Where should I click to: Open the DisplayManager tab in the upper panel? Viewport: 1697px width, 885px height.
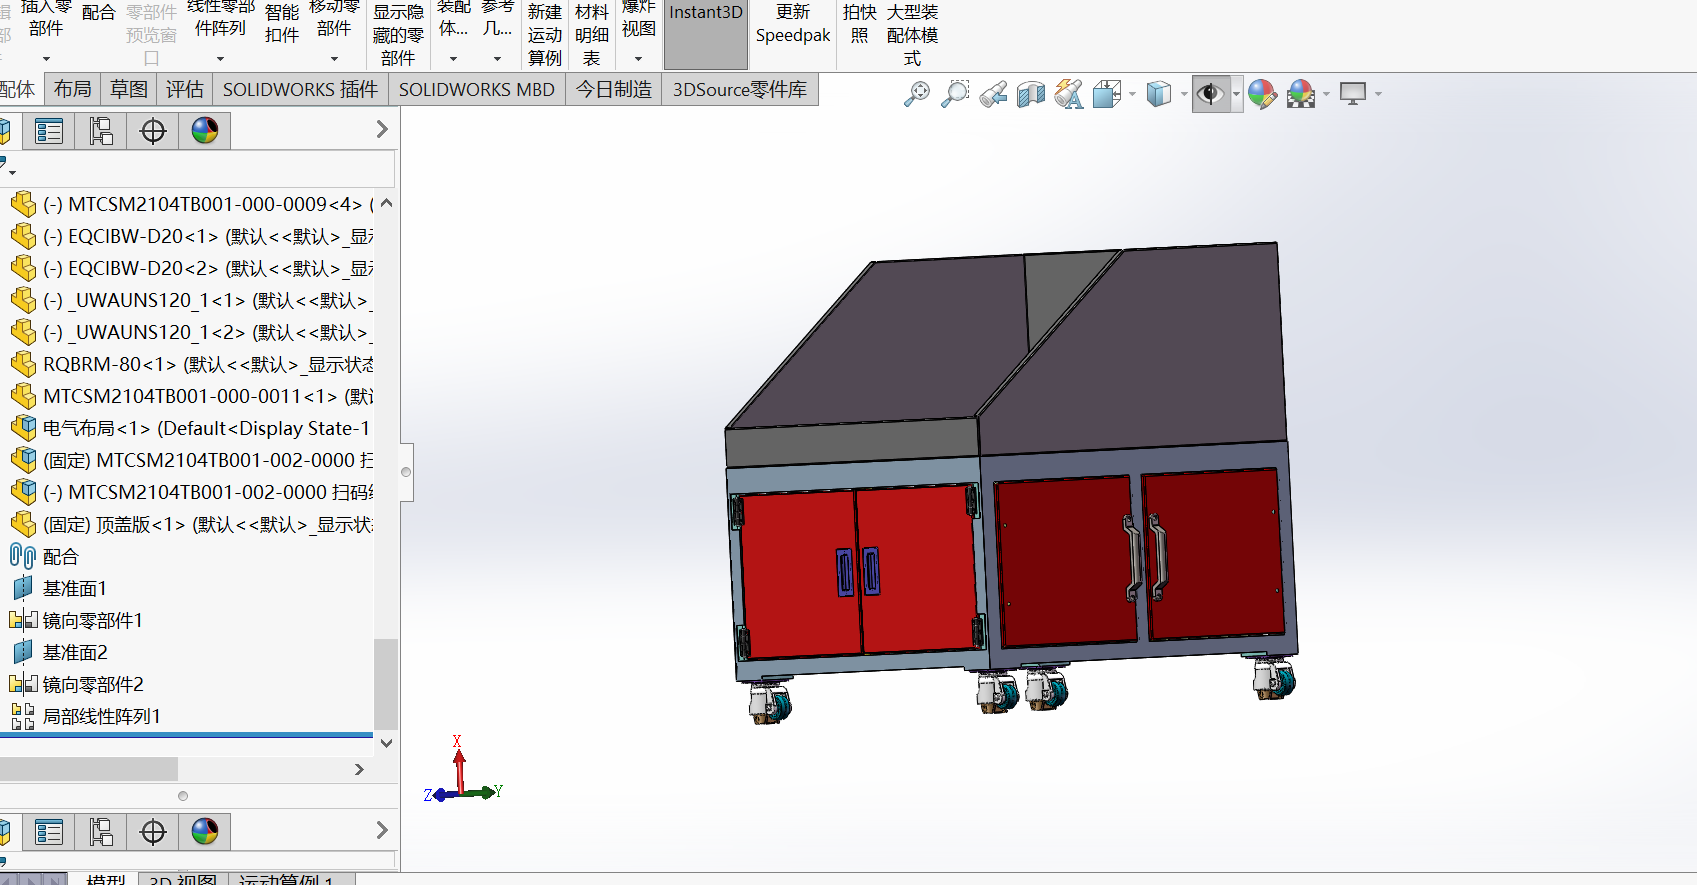[x=205, y=131]
